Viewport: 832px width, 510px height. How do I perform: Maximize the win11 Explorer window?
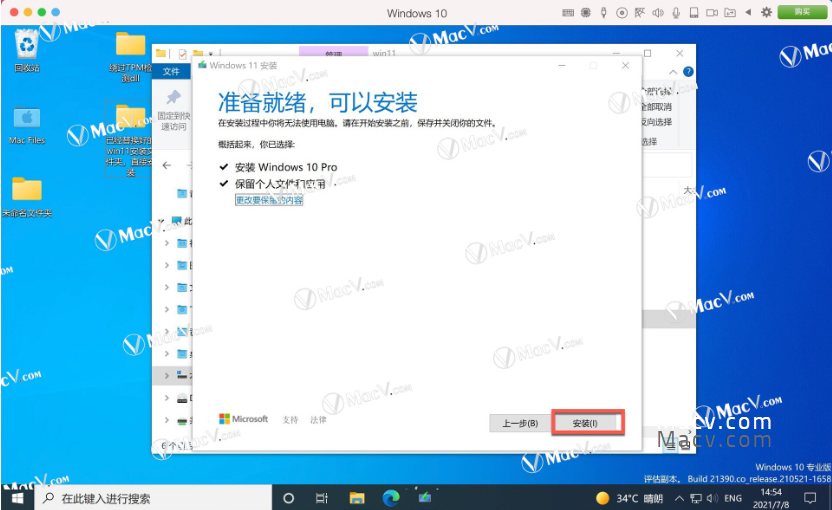pyautogui.click(x=647, y=53)
